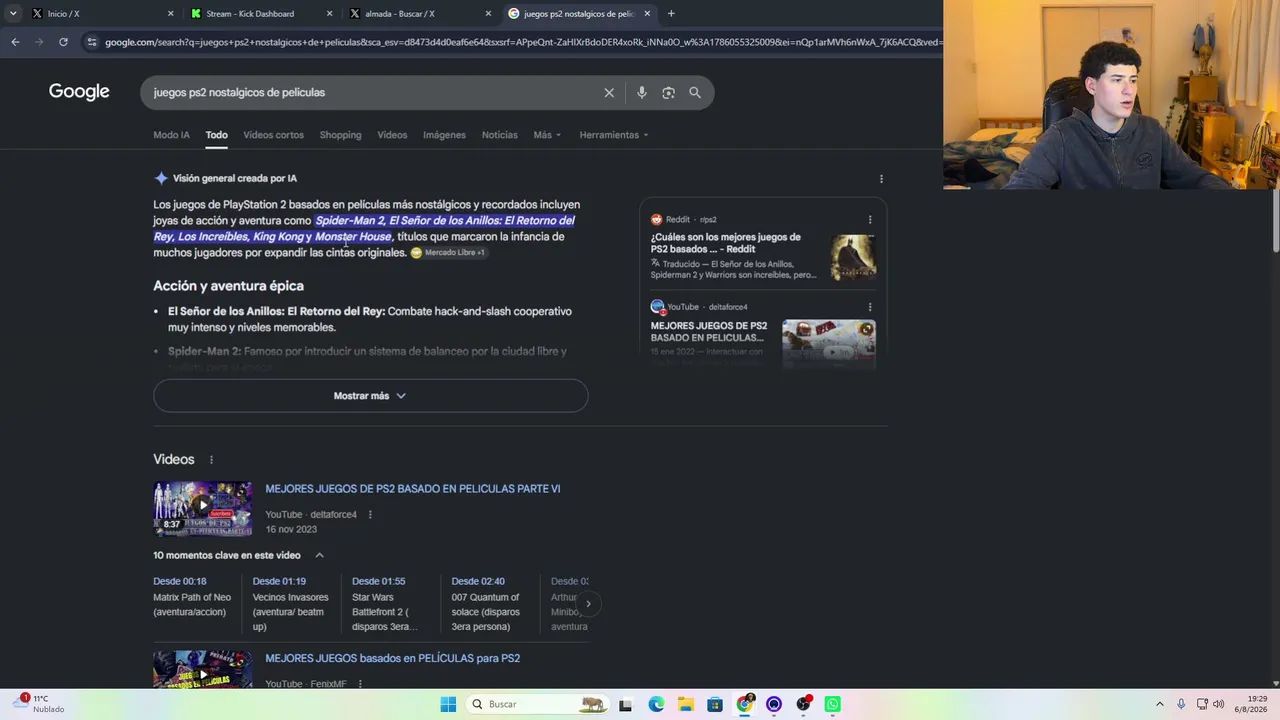Switch to the almada - Buscar / X tab

point(418,14)
